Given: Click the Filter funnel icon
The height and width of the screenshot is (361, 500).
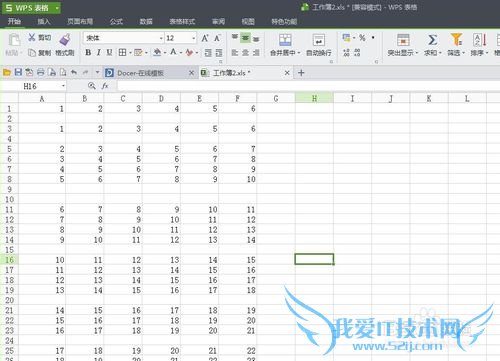Looking at the screenshot, I should point(456,39).
